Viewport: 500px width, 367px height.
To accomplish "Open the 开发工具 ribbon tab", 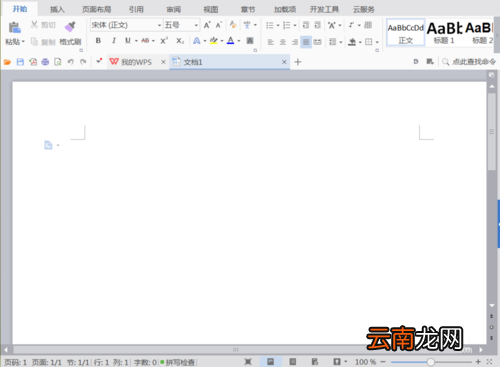I will tap(324, 9).
